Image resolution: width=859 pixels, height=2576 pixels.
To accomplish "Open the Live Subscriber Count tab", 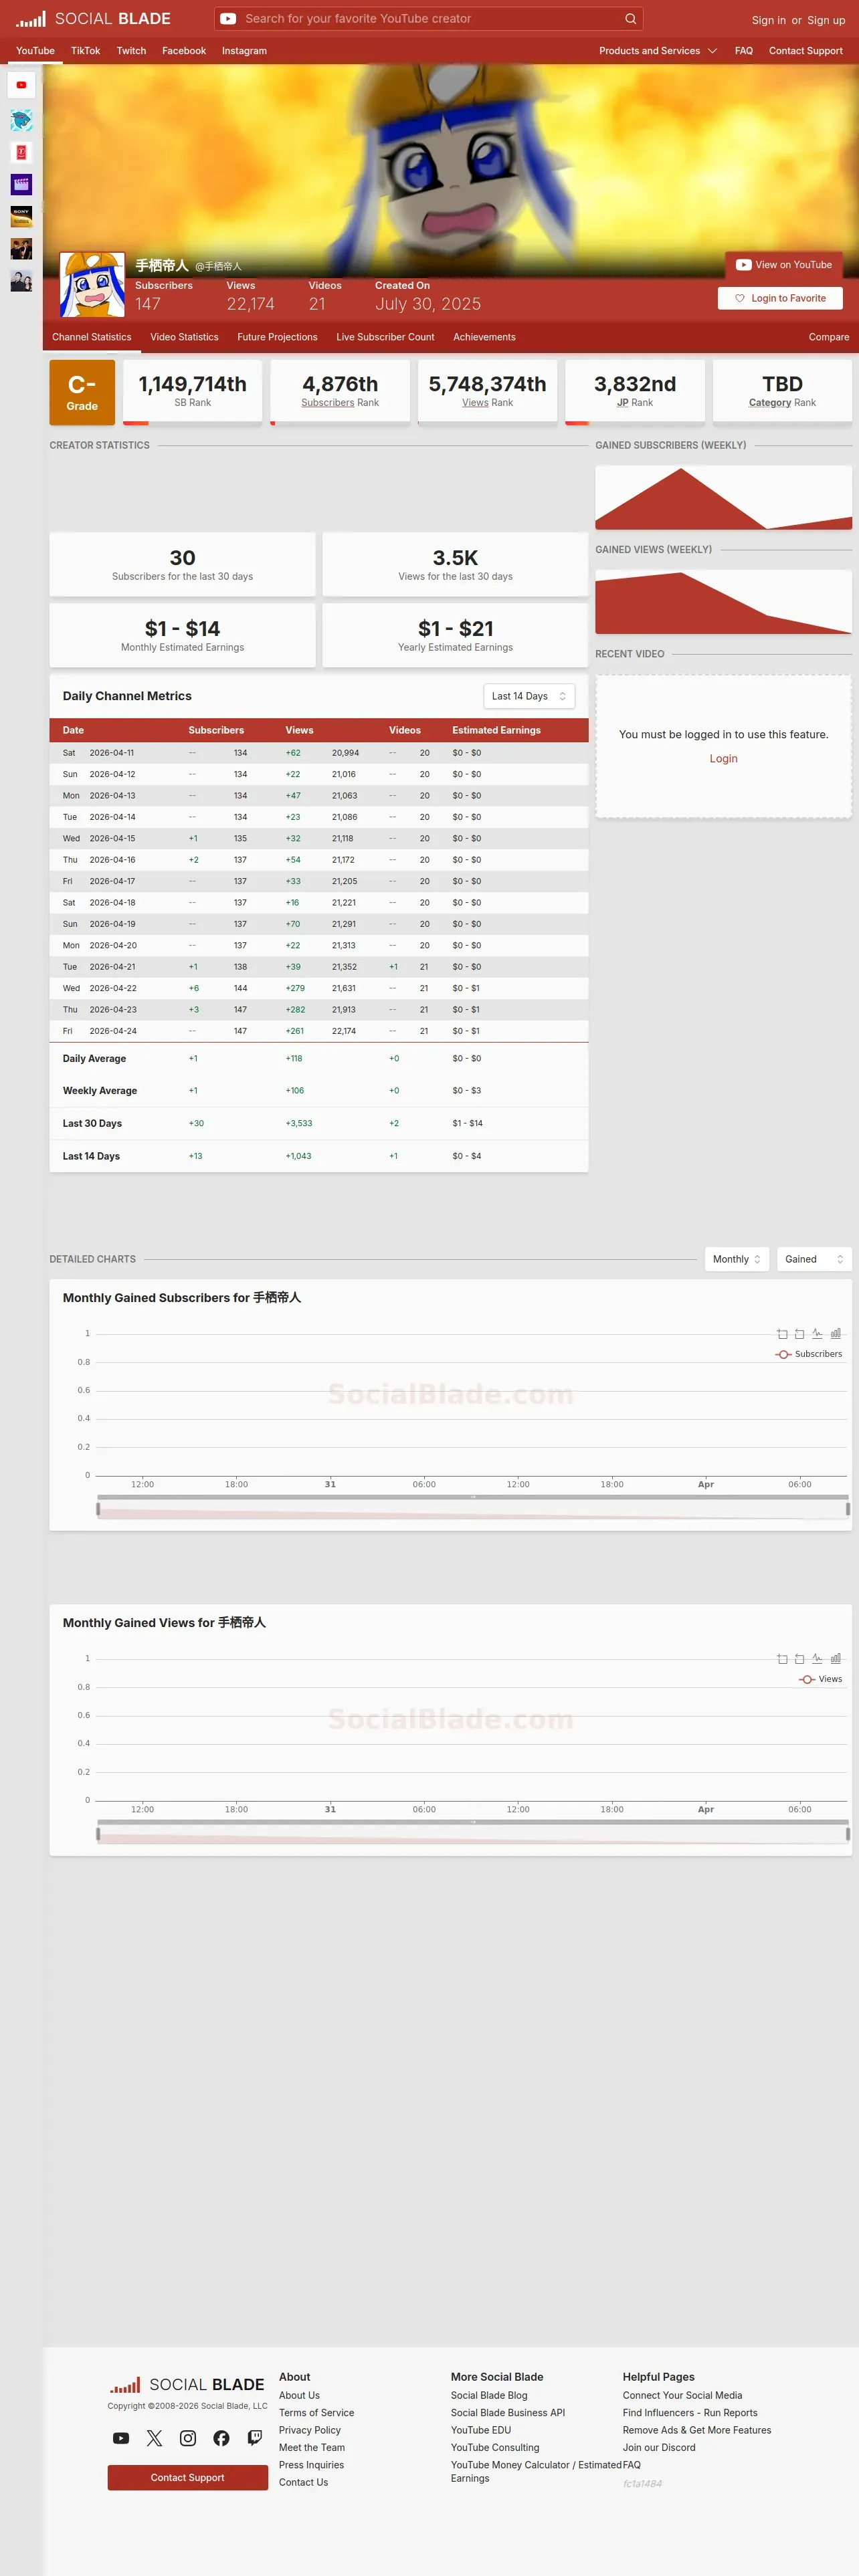I will click(x=385, y=337).
